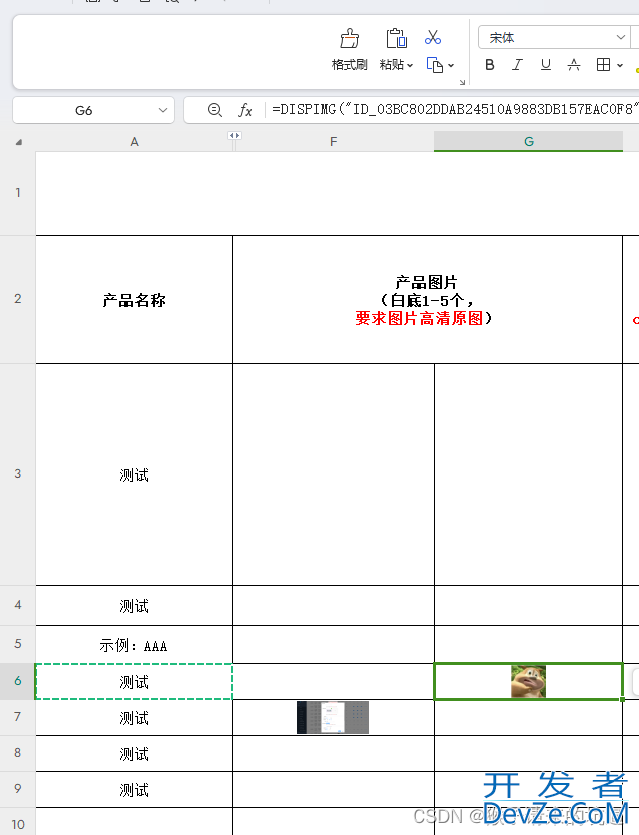The width and height of the screenshot is (639, 835).
Task: Expand the borders dropdown arrow
Action: 621,66
